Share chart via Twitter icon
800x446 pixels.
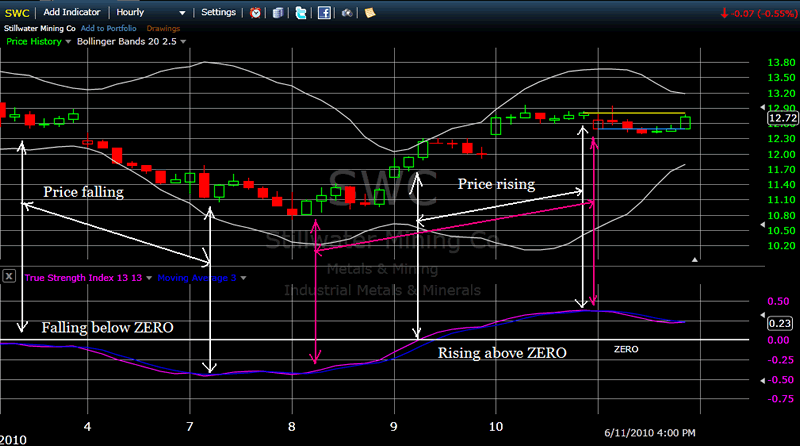click(x=301, y=13)
